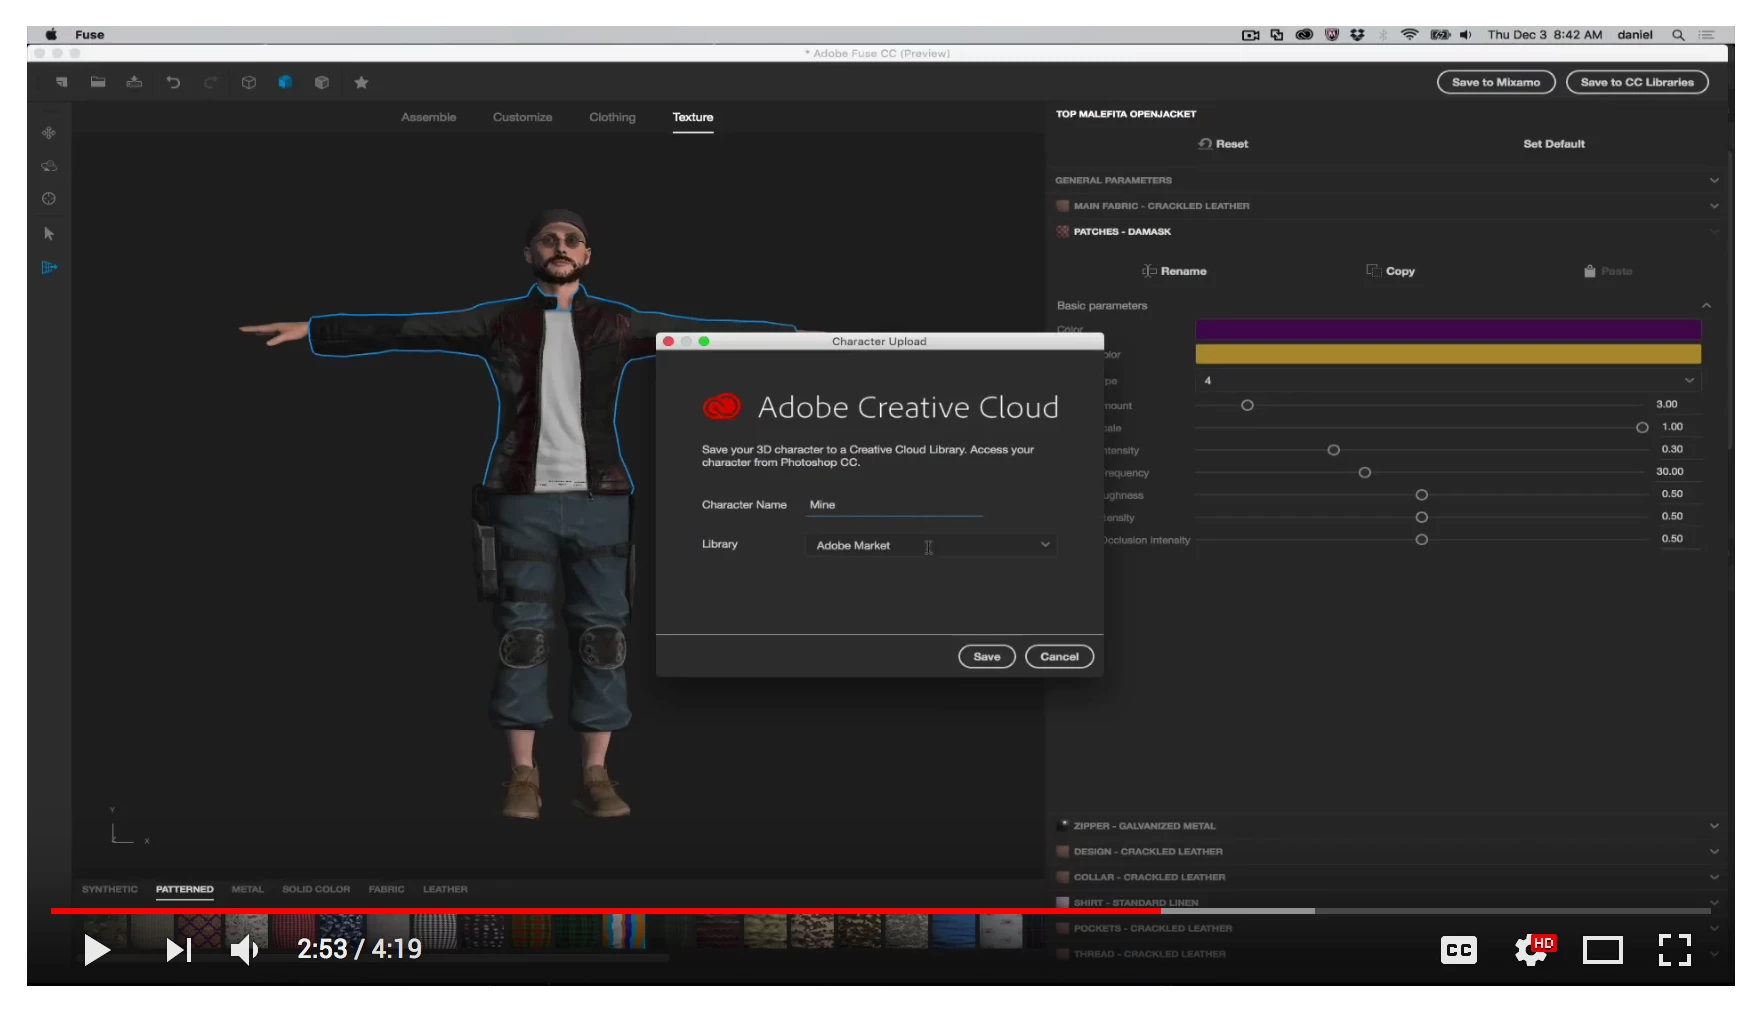Click the Rename icon button
The image size is (1750, 1010).
pyautogui.click(x=1149, y=271)
